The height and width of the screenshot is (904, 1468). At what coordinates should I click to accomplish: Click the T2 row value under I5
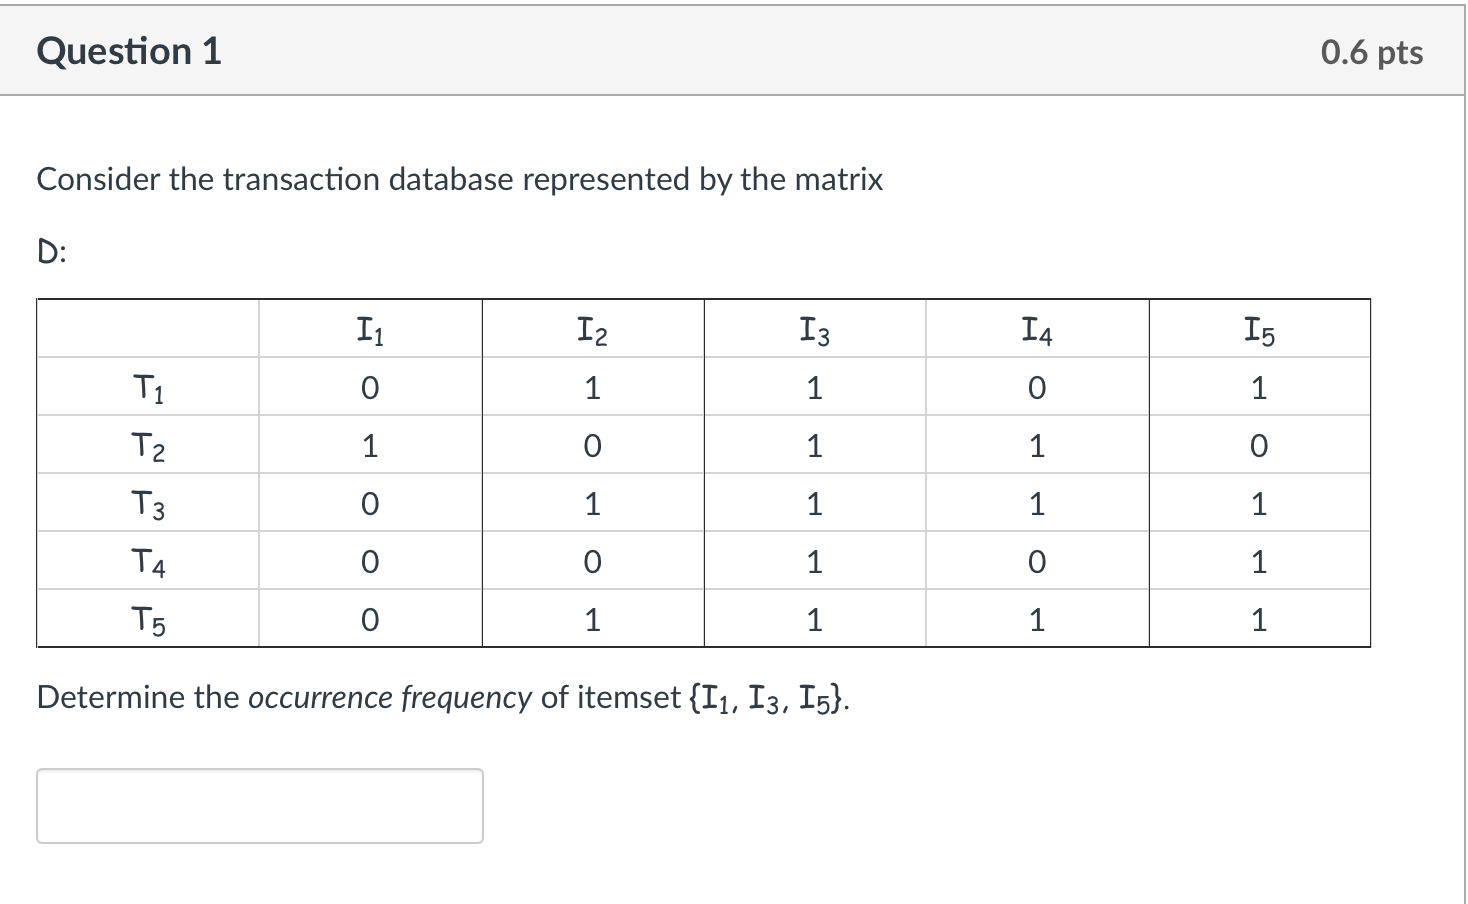(1259, 445)
